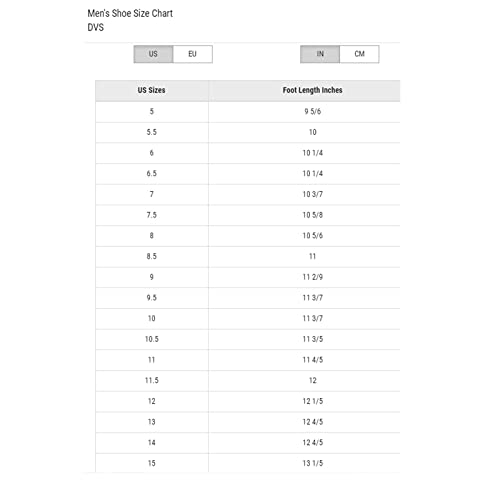Click the Foot Length Inches header
Image resolution: width=500 pixels, height=500 pixels.
coord(312,90)
